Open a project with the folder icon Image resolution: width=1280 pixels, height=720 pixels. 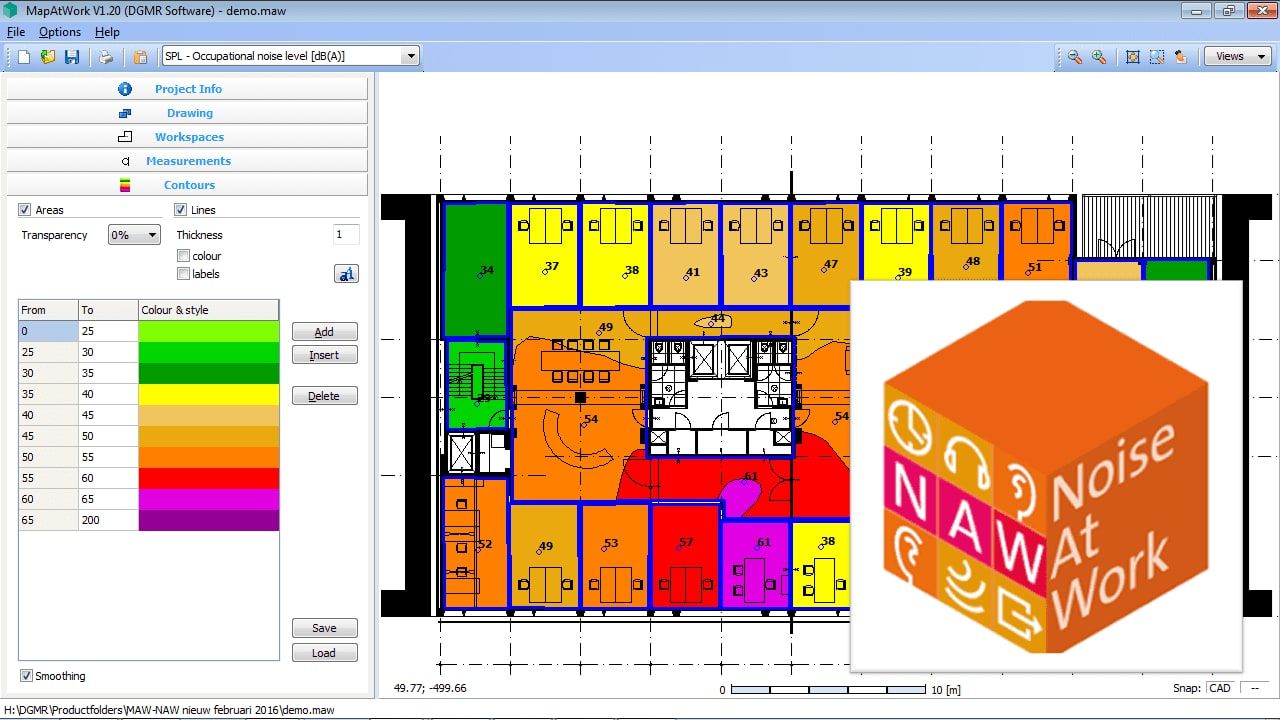48,57
